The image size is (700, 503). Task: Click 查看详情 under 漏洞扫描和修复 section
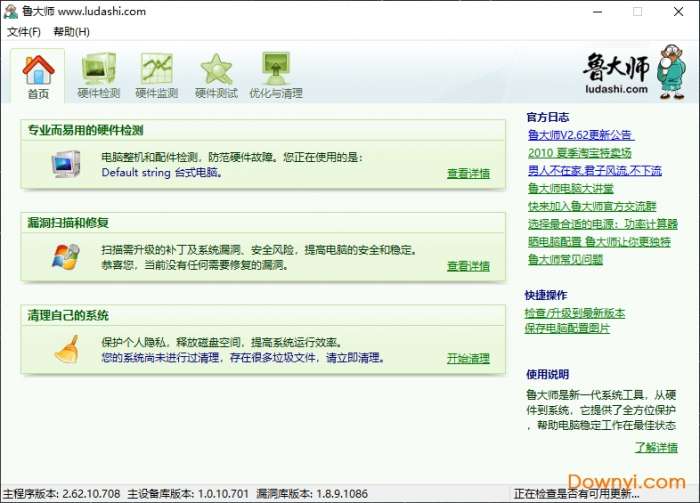point(468,266)
